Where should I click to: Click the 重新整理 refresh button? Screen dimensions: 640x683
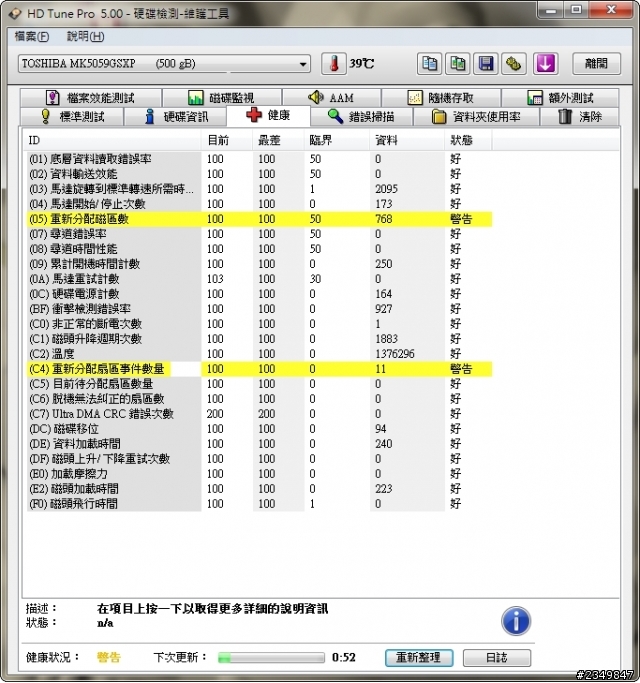click(419, 657)
